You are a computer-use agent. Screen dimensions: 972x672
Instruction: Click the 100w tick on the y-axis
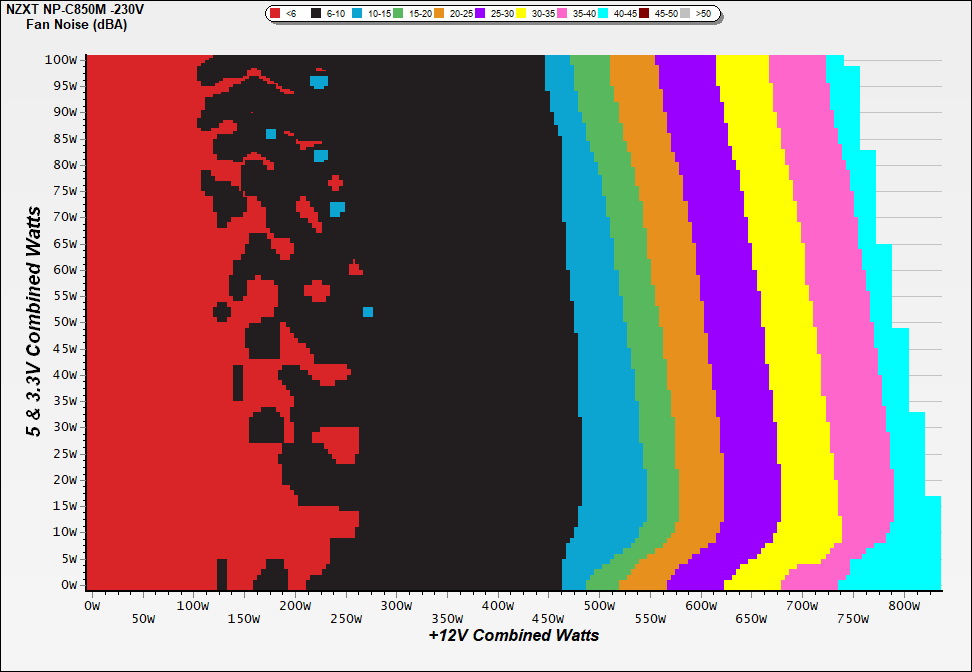(x=62, y=60)
